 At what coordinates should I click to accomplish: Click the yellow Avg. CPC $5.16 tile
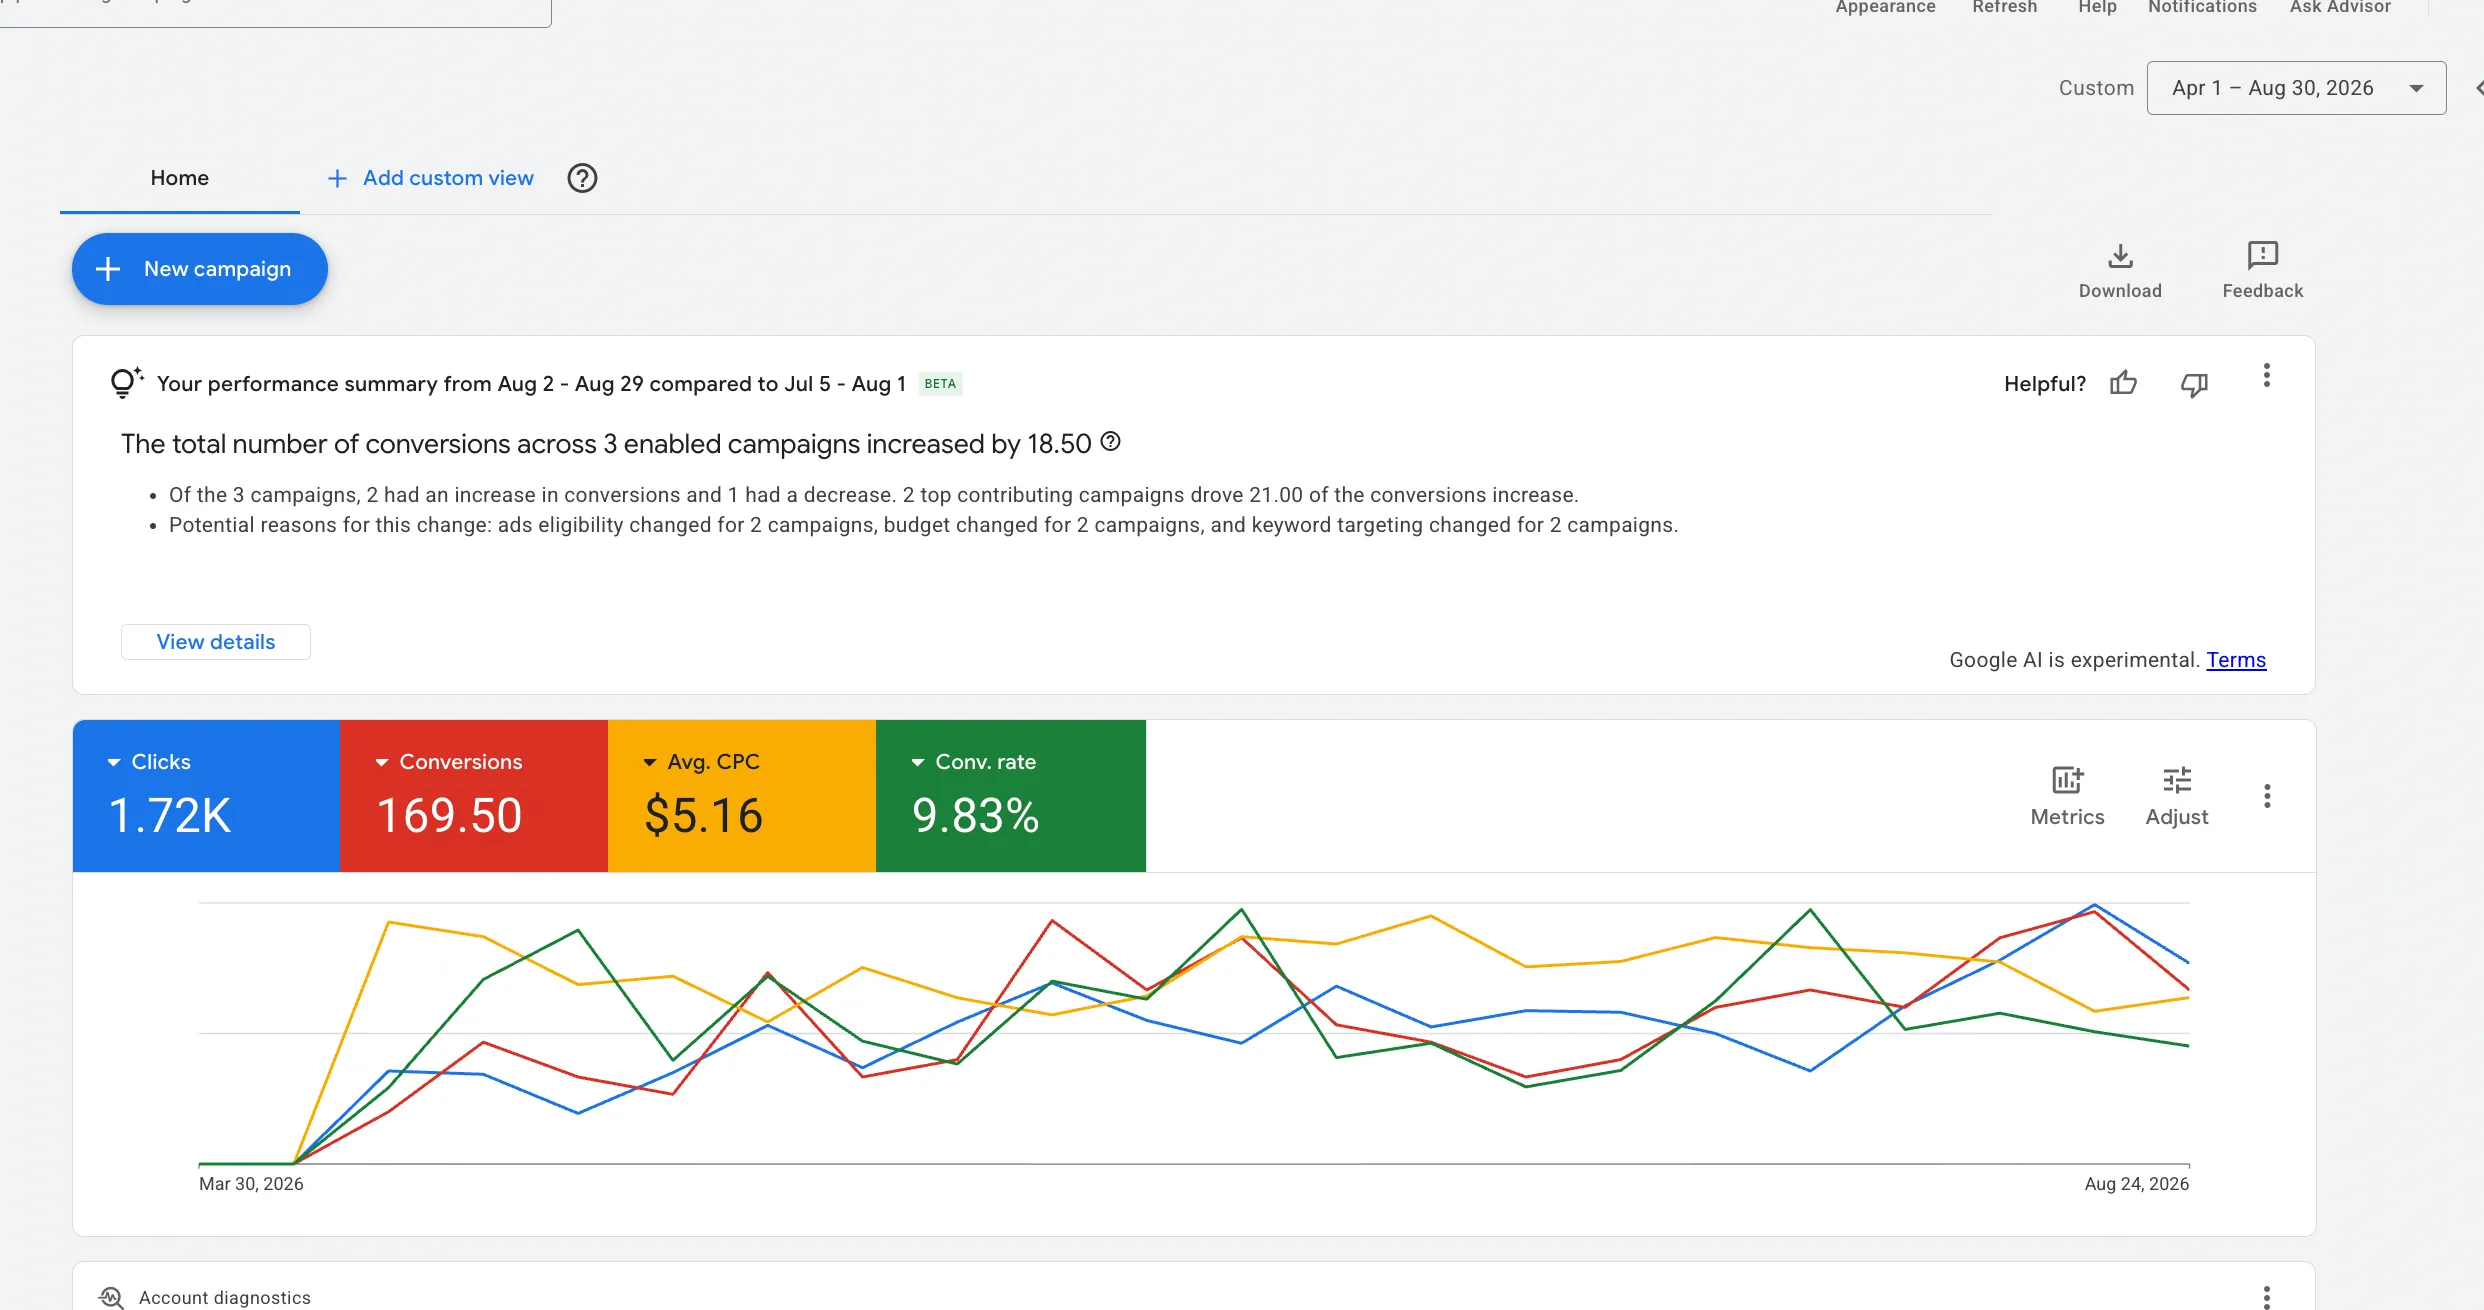click(742, 796)
